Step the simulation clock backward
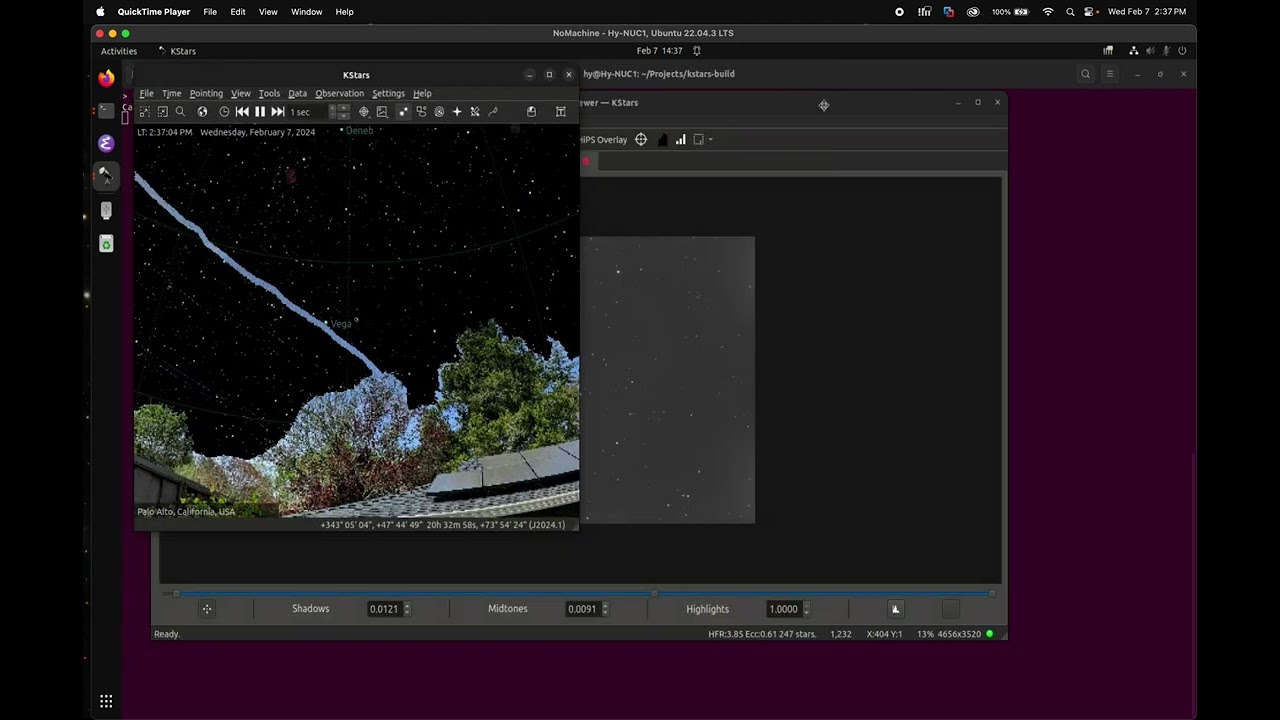The height and width of the screenshot is (720, 1280). coord(242,112)
